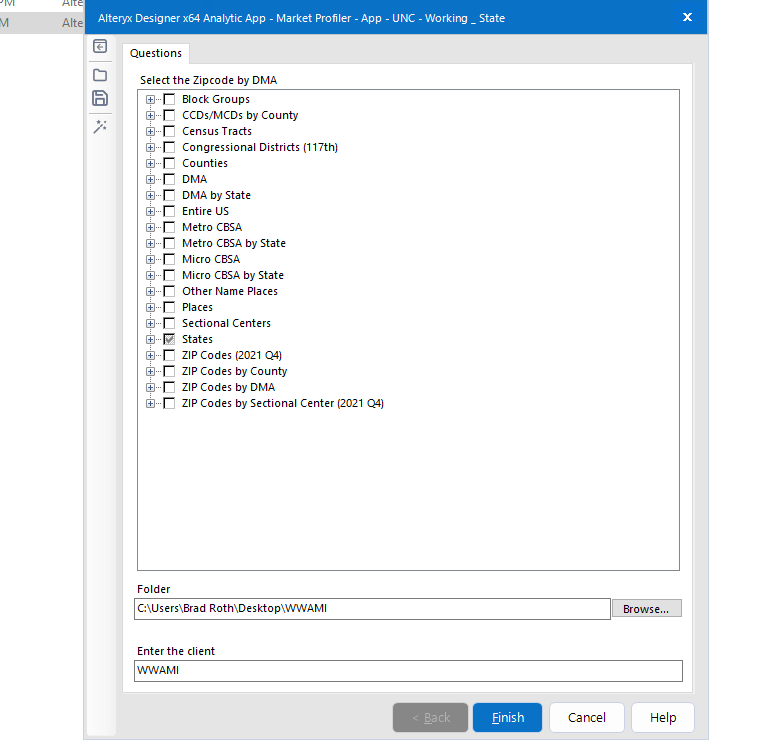The image size is (780, 744).
Task: Click the Cancel button
Action: tap(586, 717)
